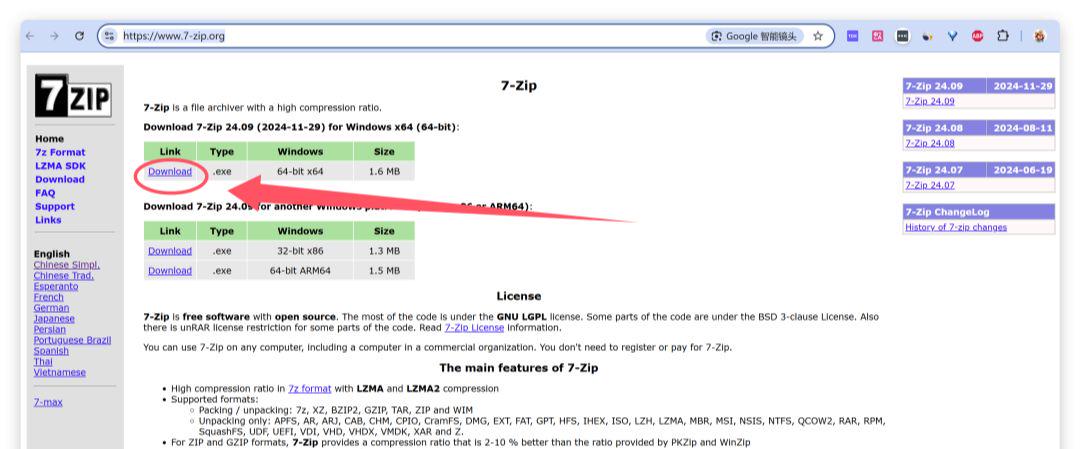
Task: Download the 32-bit x86 .exe
Action: pyautogui.click(x=169, y=251)
